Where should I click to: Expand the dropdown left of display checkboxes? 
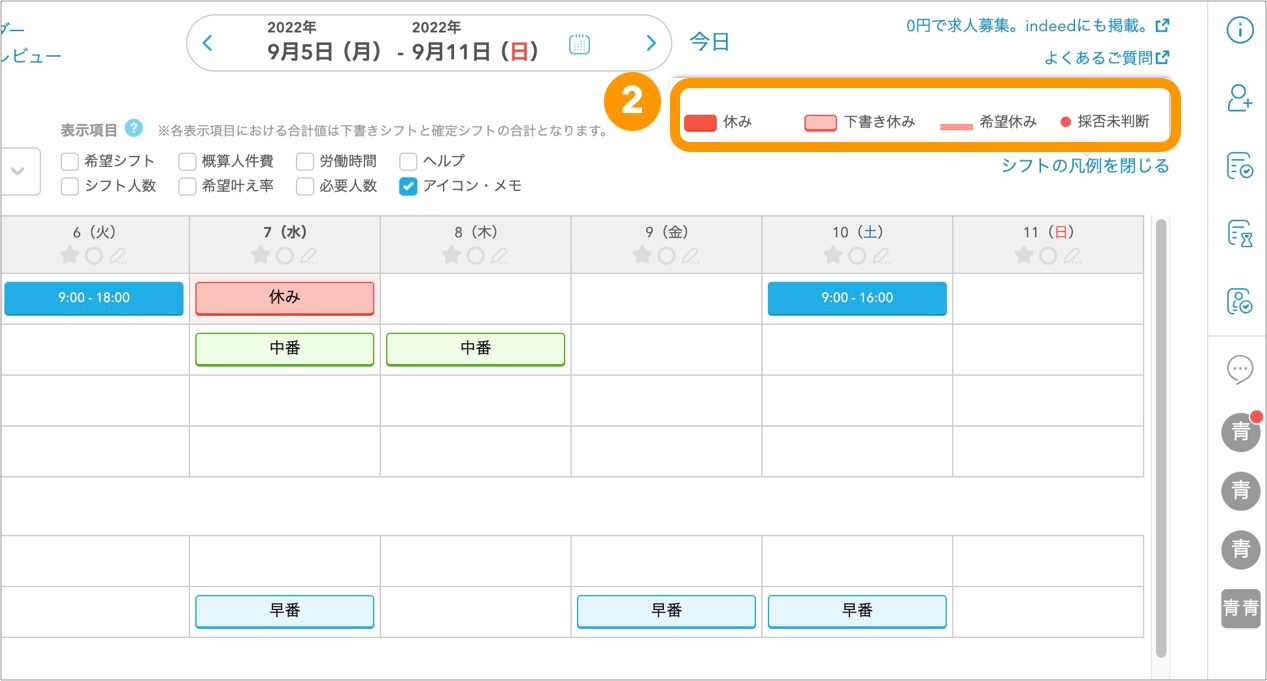click(x=19, y=171)
